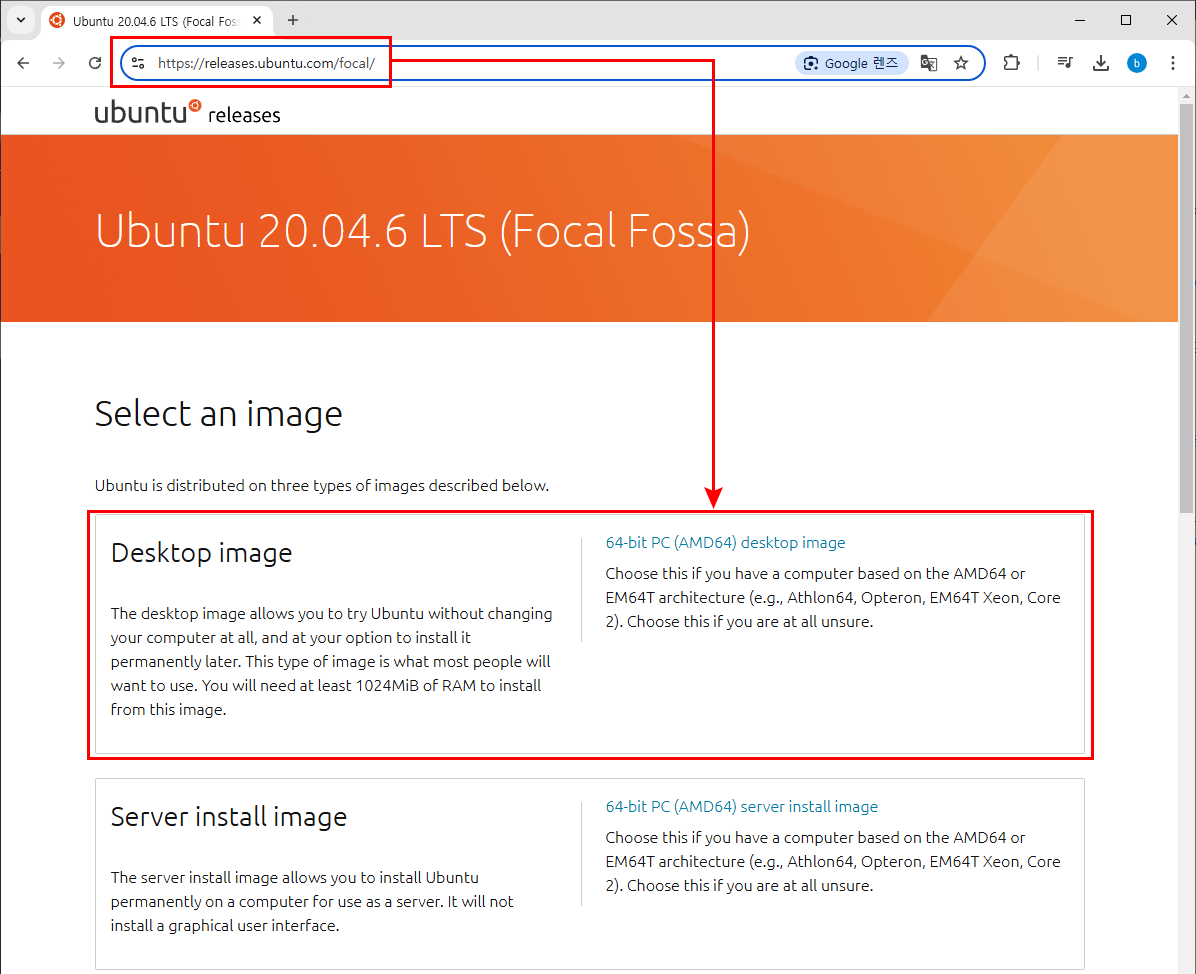
Task: Click the 'Ubuntu 20.04.6 LTS (Focal Fossa)' banner title
Action: pyautogui.click(x=422, y=231)
